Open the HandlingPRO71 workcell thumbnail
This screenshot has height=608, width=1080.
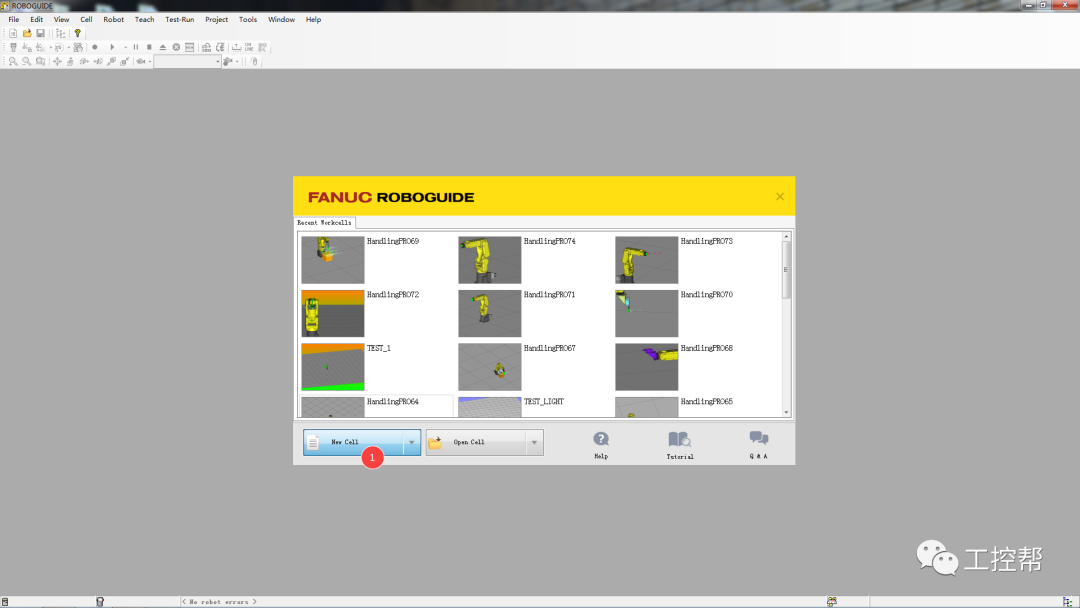coord(490,313)
